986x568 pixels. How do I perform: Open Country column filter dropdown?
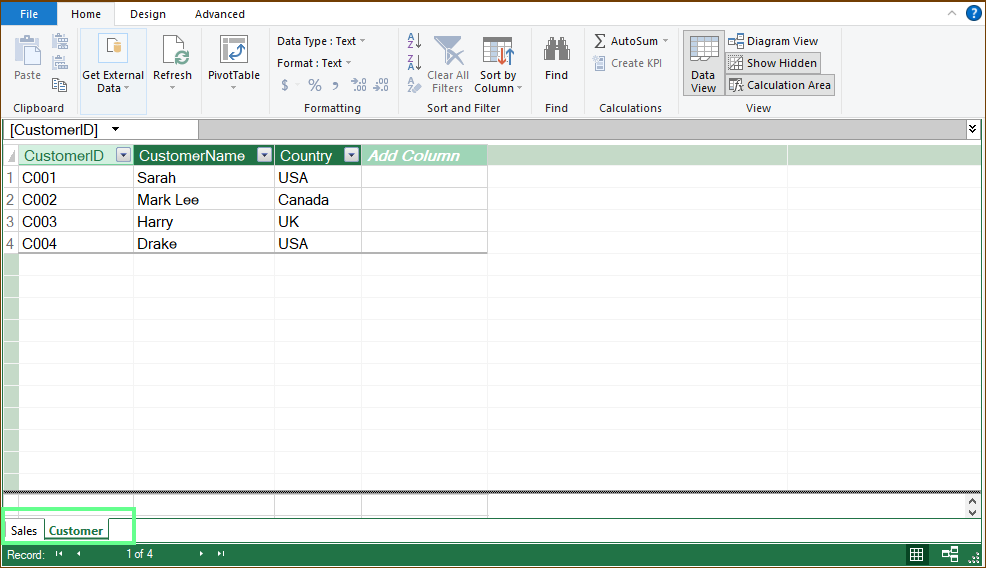point(352,155)
